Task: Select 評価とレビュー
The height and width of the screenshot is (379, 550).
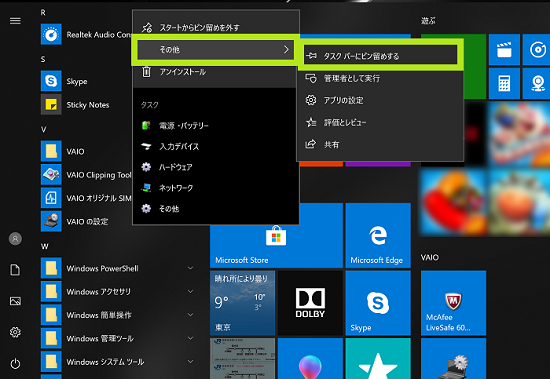Action: pyautogui.click(x=381, y=122)
